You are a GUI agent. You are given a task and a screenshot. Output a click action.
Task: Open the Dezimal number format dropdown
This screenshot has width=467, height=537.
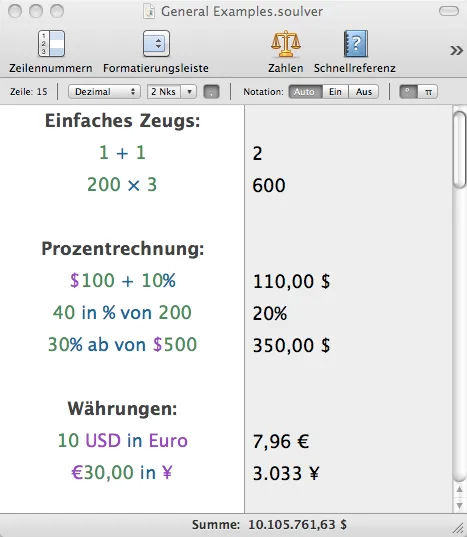(x=104, y=92)
